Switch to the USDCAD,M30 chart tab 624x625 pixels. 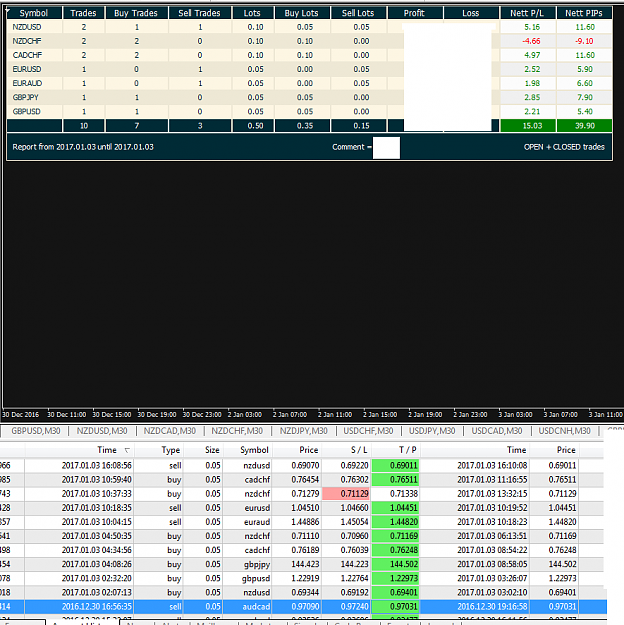coord(496,431)
